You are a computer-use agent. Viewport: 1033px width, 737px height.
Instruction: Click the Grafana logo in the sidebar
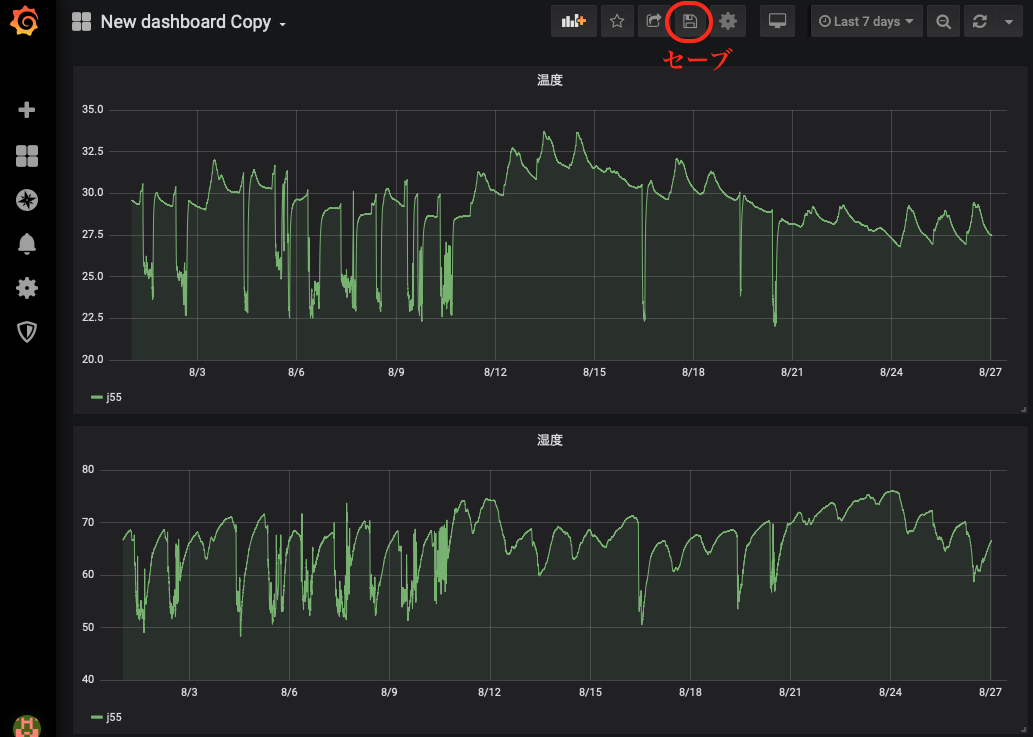tap(27, 21)
